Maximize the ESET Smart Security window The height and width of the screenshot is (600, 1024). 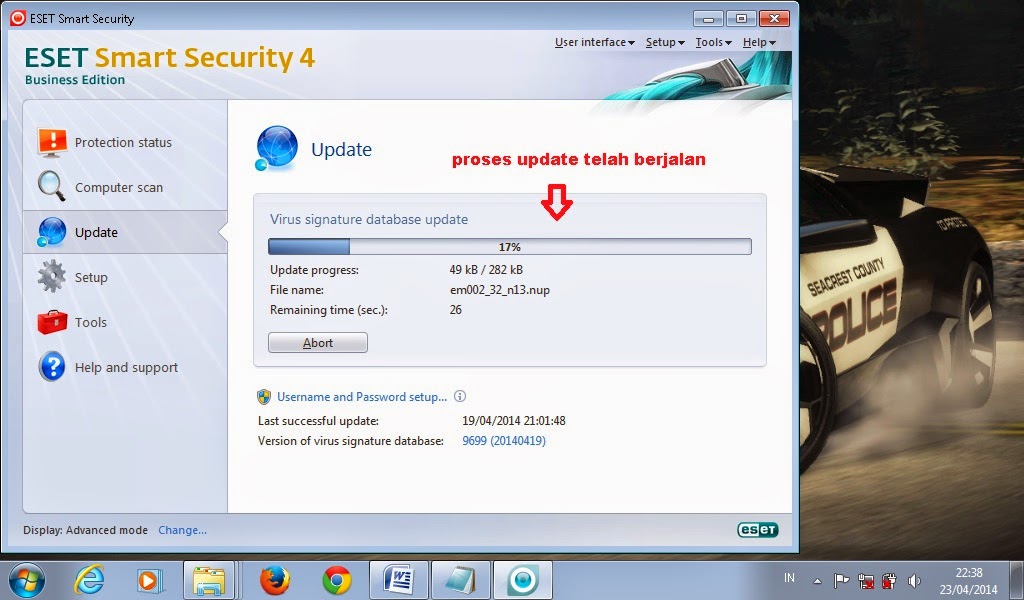741,18
